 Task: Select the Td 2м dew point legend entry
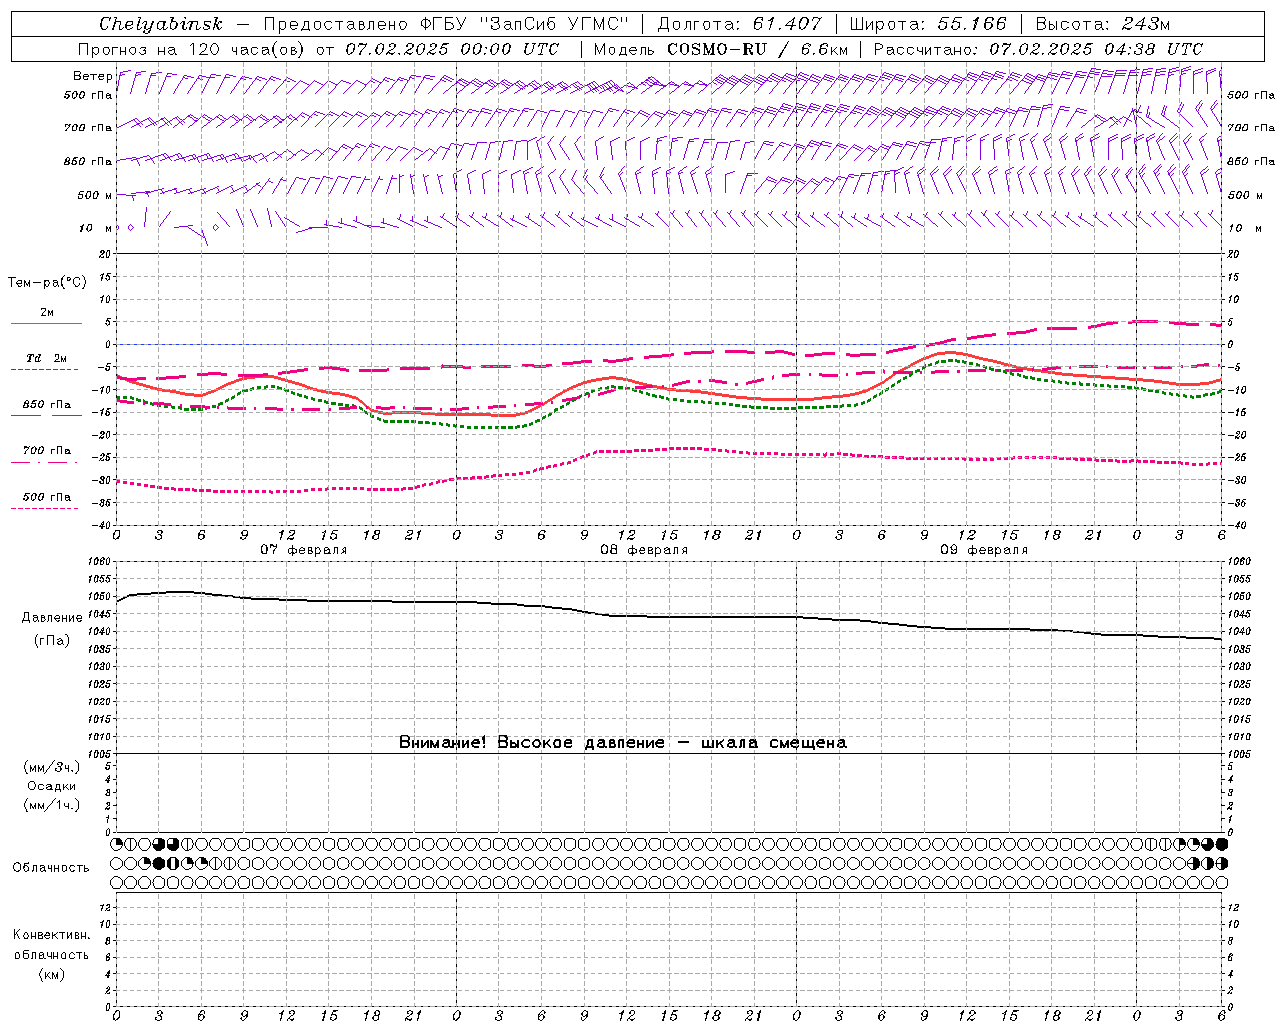tap(46, 358)
